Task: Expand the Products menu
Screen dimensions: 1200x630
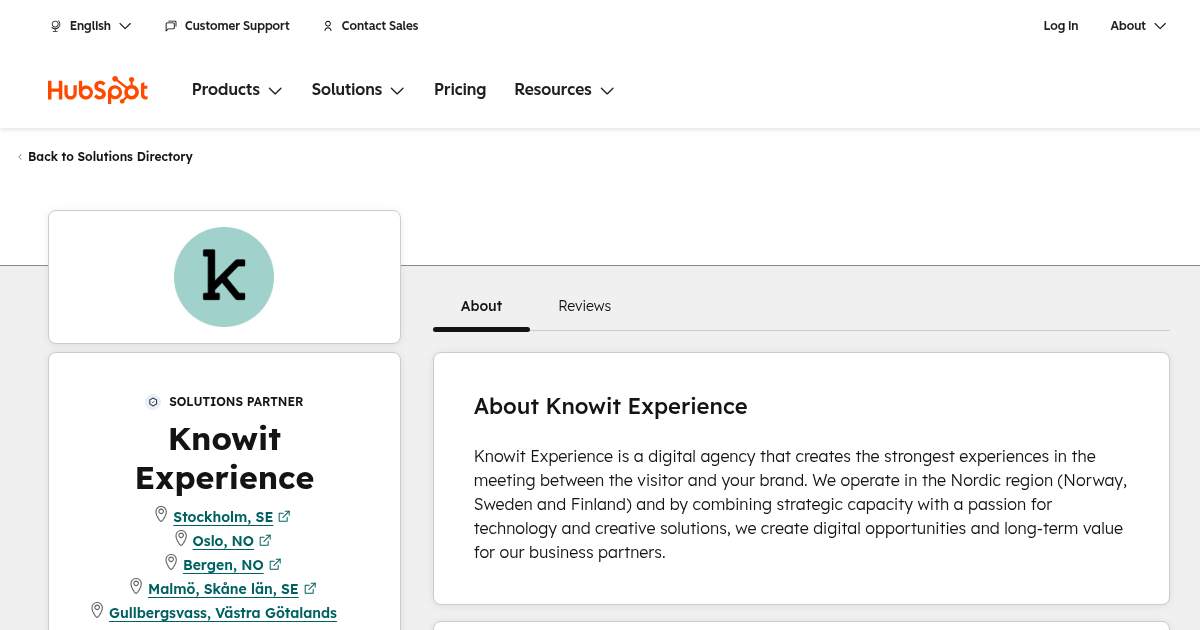Action: [x=237, y=90]
